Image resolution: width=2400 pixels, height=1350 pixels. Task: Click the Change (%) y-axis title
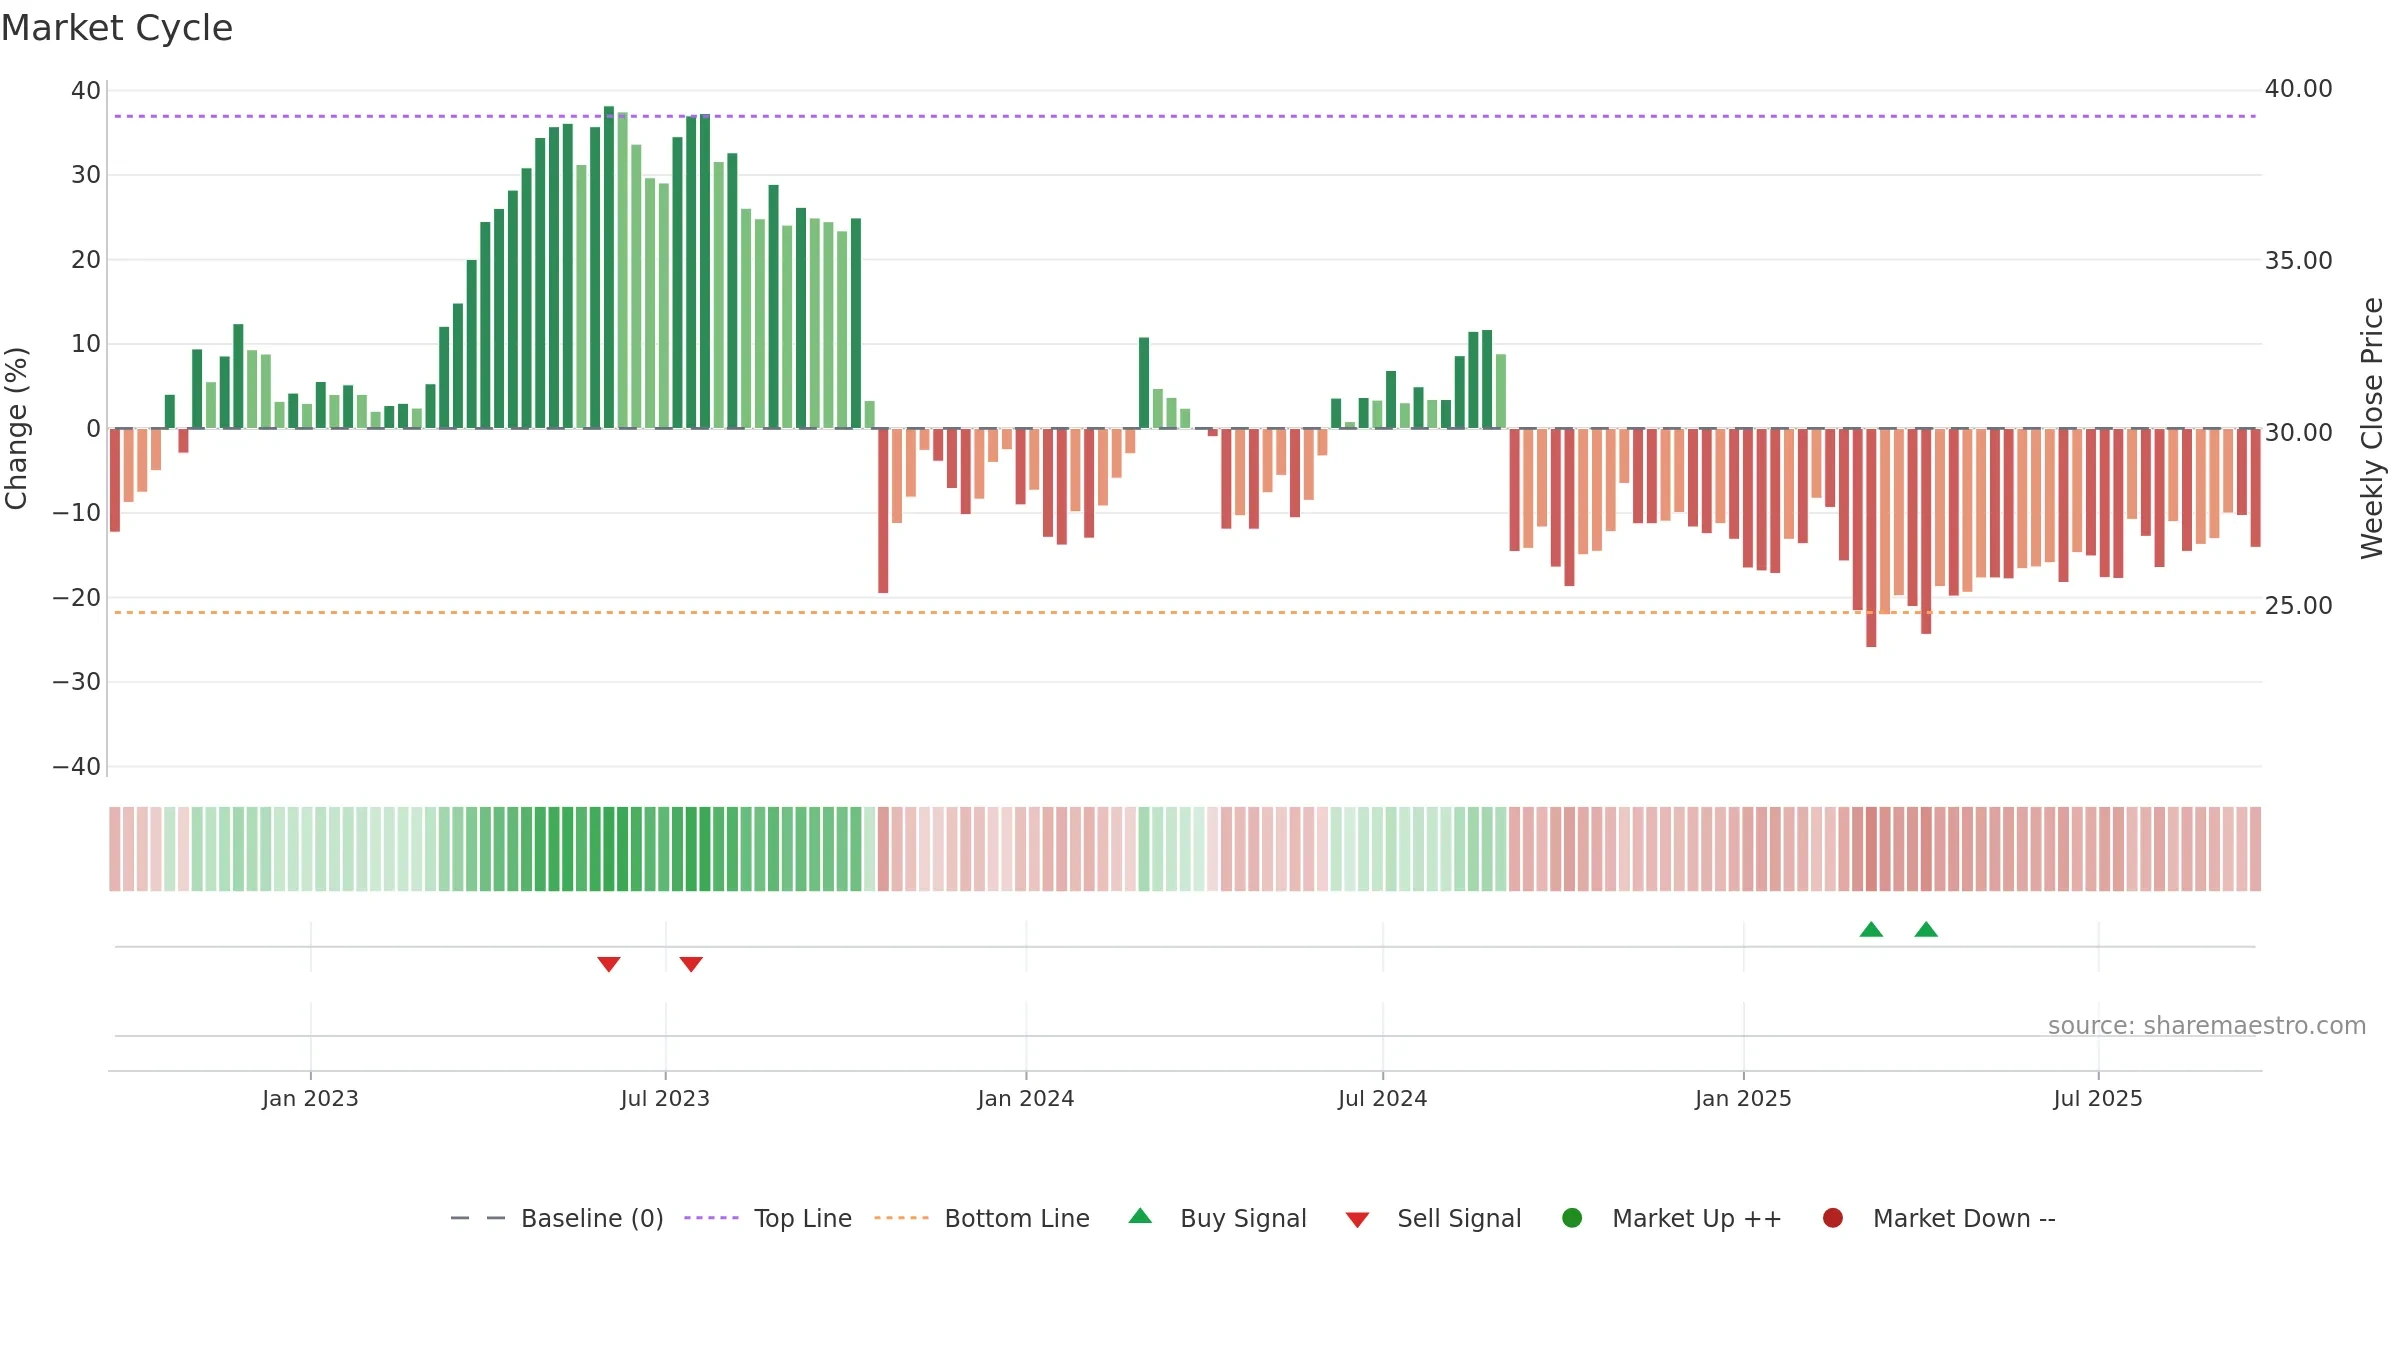[x=17, y=428]
